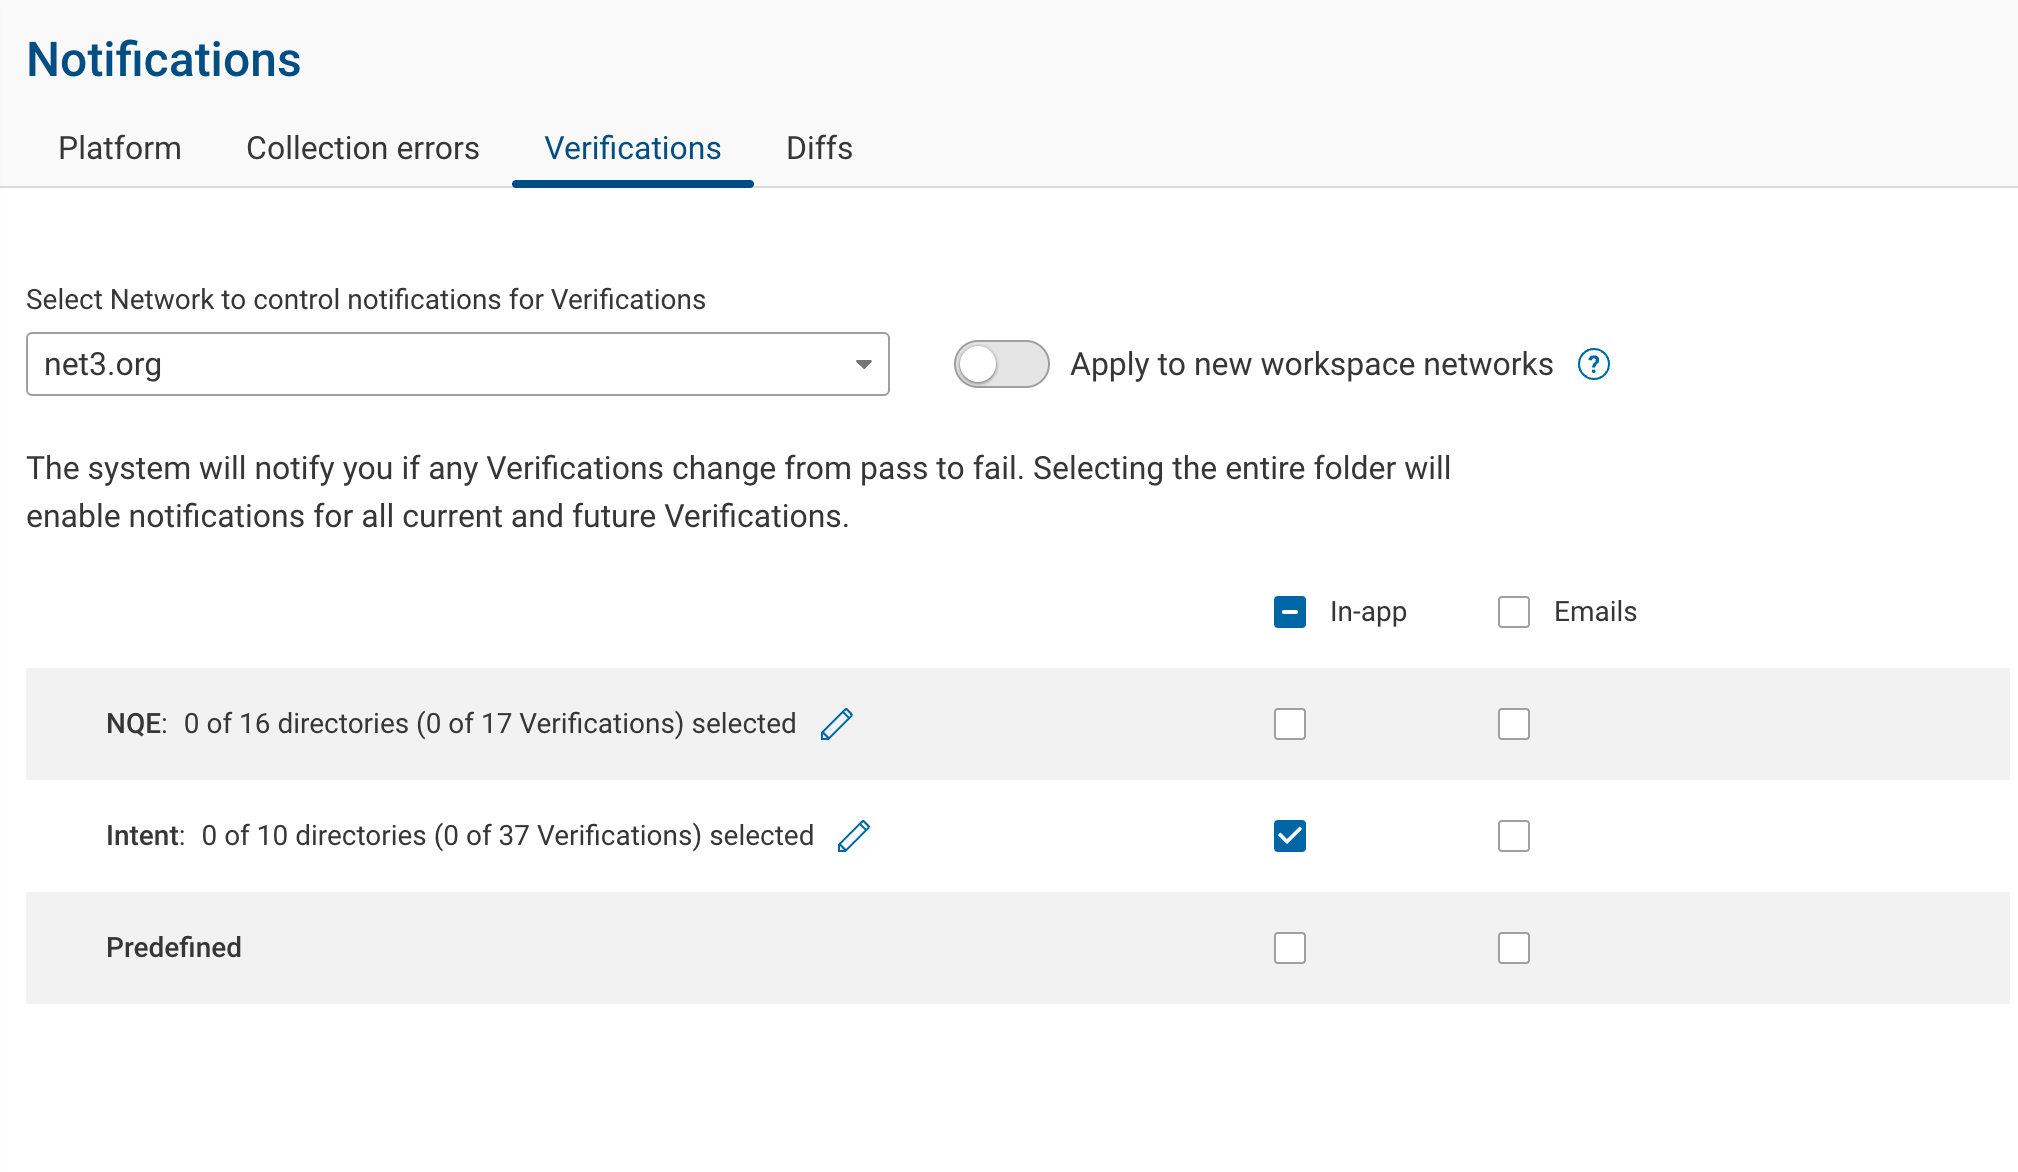Click the Apply to new workspace networks label
Viewport: 2018px width, 1172px height.
(x=1312, y=364)
